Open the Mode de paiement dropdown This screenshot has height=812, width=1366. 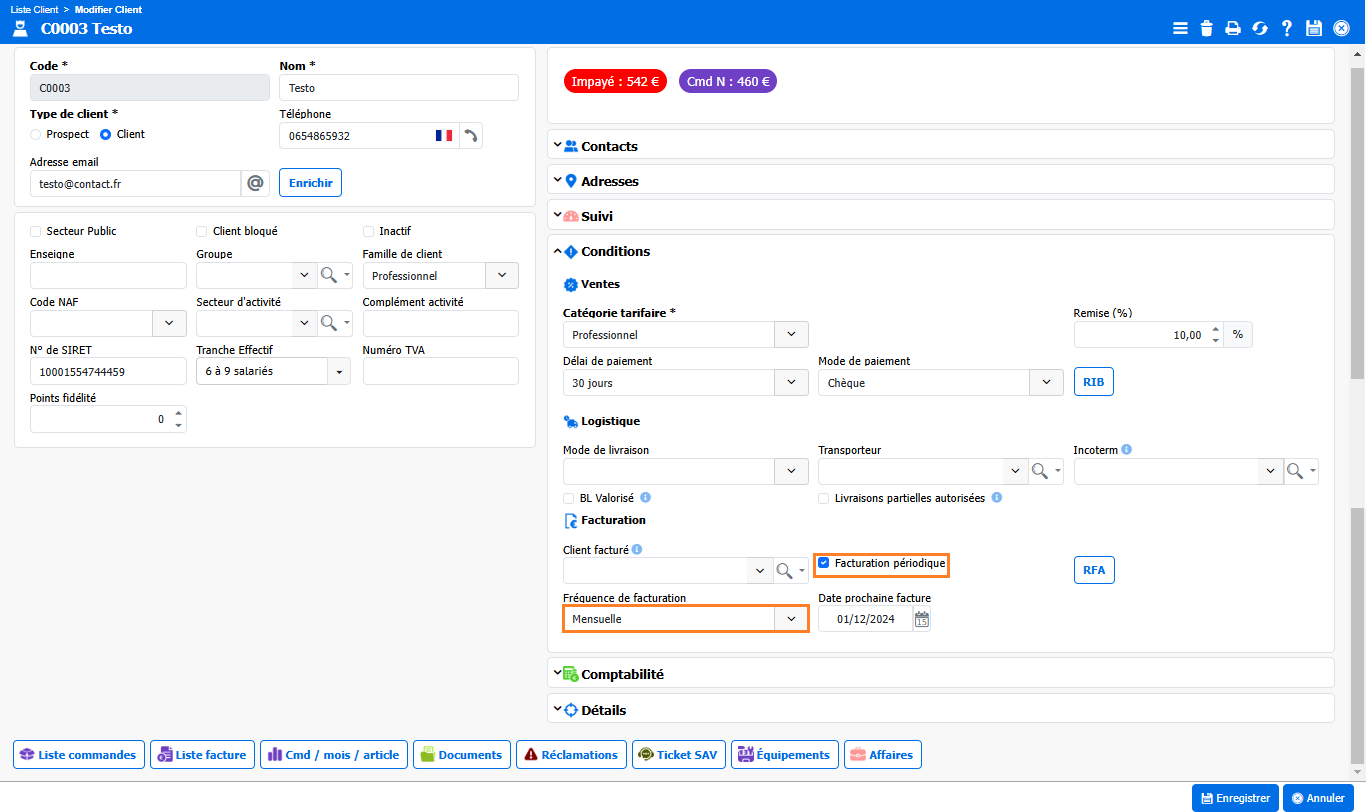coord(1046,383)
